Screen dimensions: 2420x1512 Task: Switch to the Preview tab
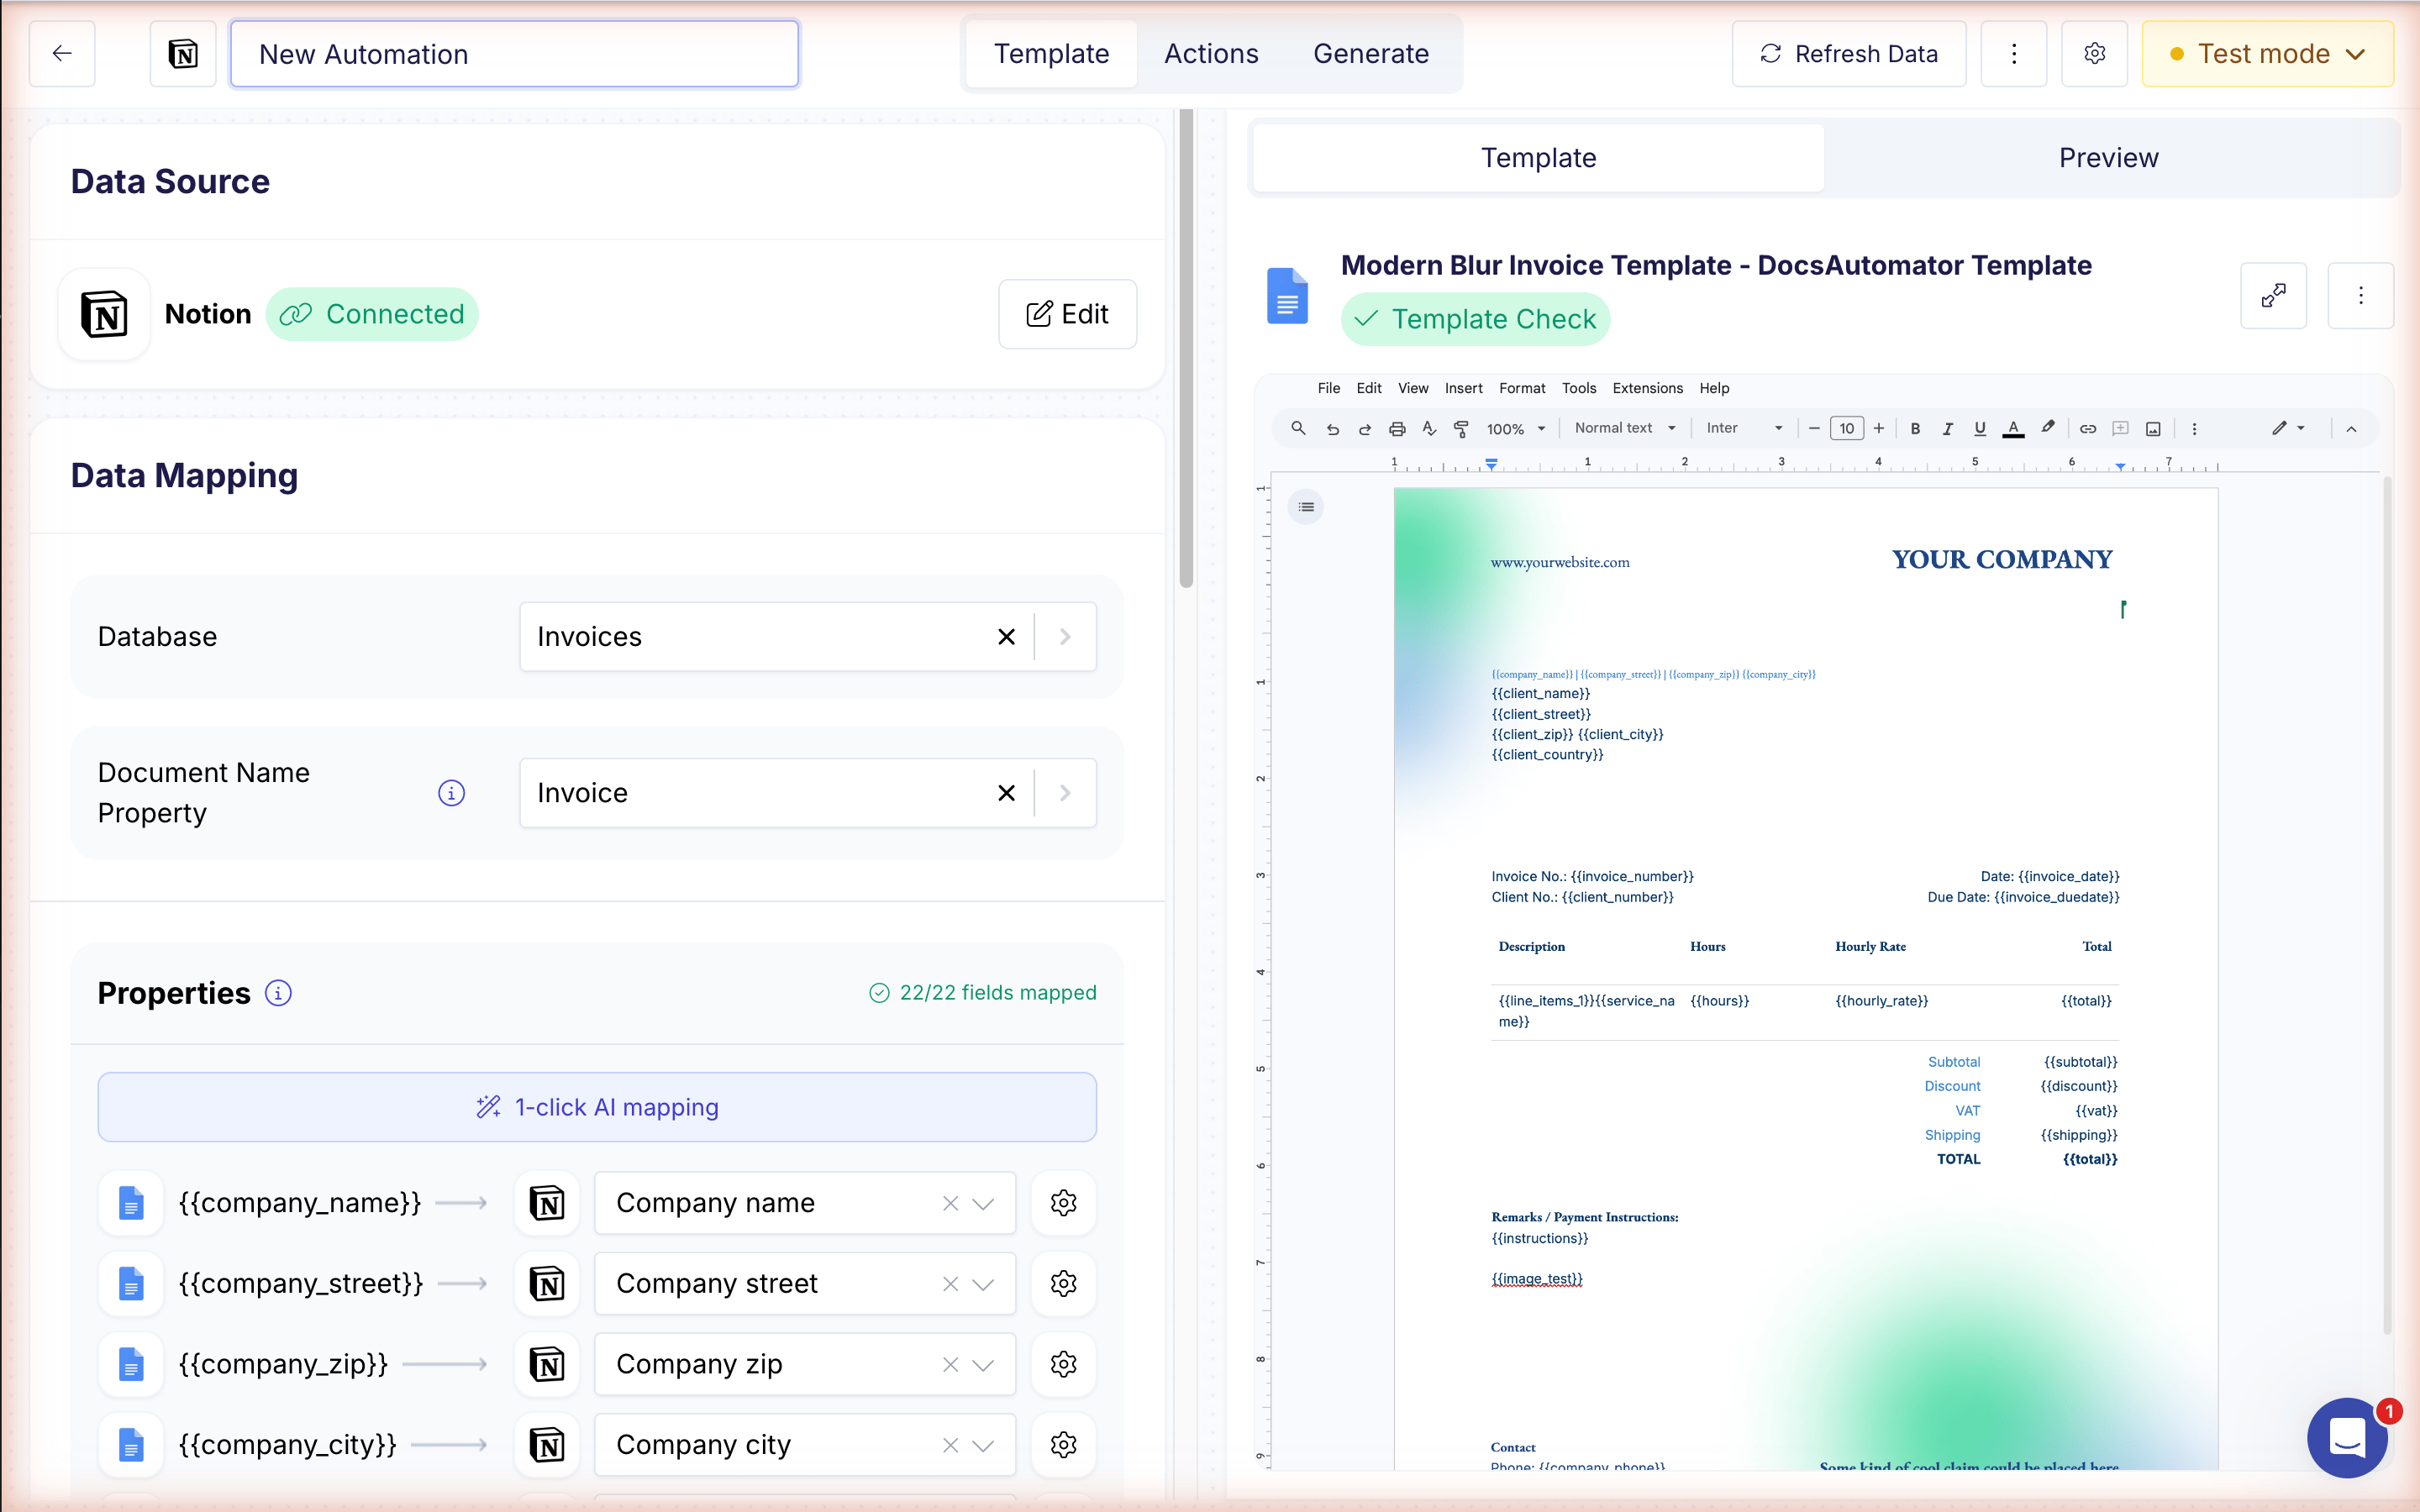click(2108, 158)
